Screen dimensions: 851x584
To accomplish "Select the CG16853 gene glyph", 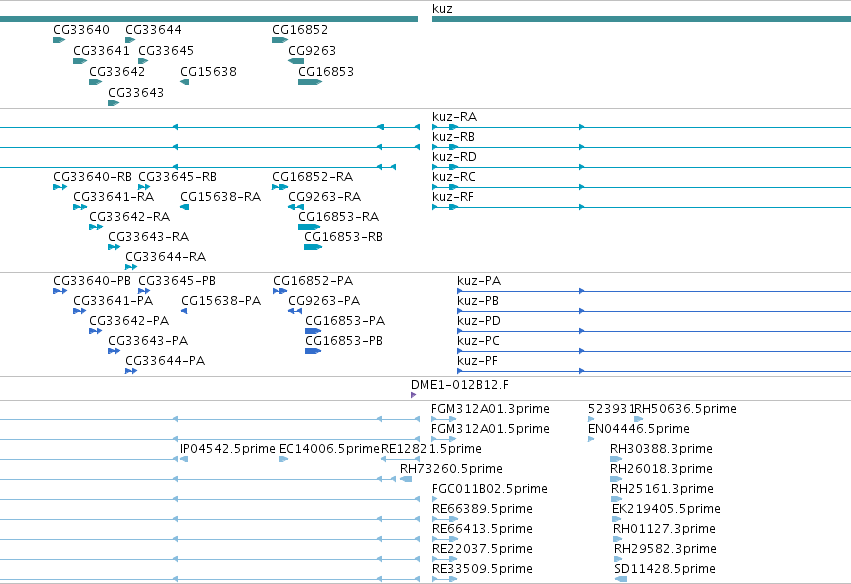I will (x=310, y=82).
